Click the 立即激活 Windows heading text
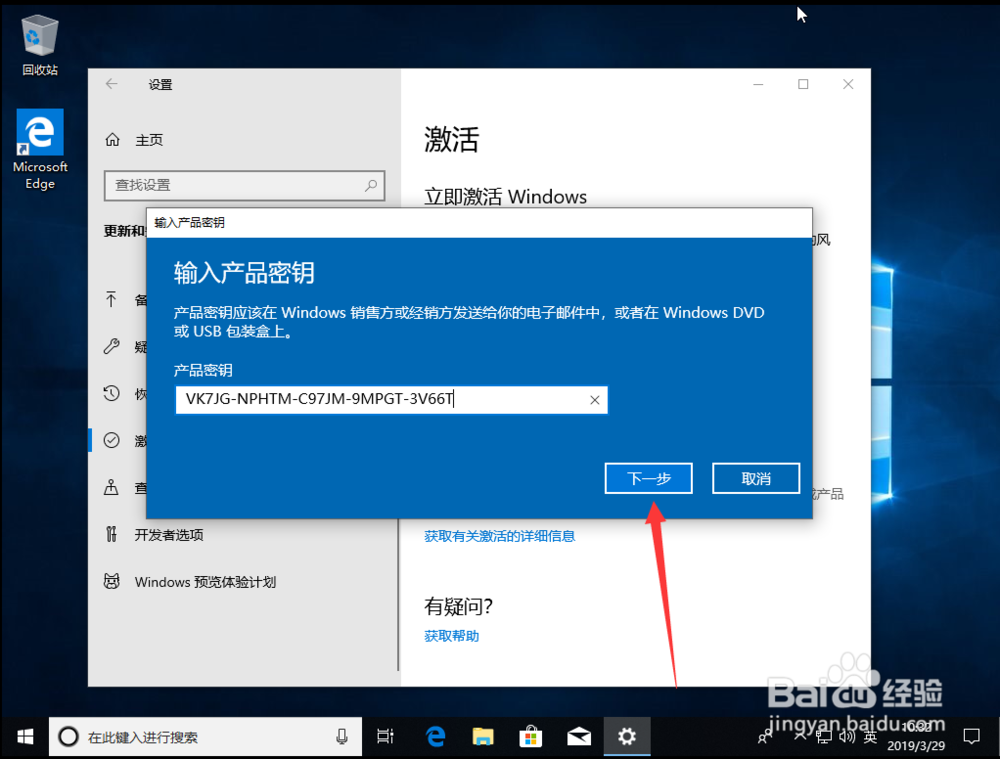This screenshot has height=759, width=1000. (505, 196)
